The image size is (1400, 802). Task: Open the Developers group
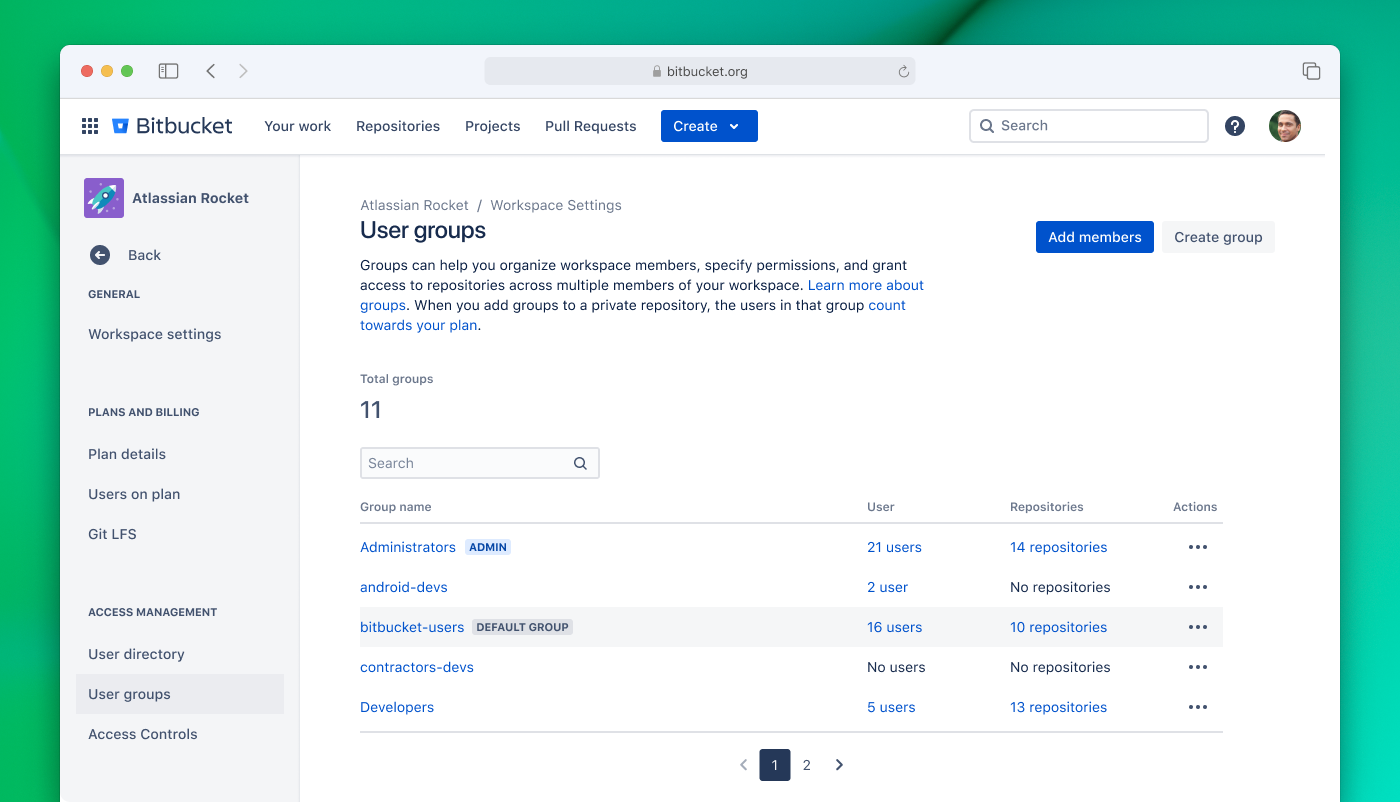click(x=397, y=707)
